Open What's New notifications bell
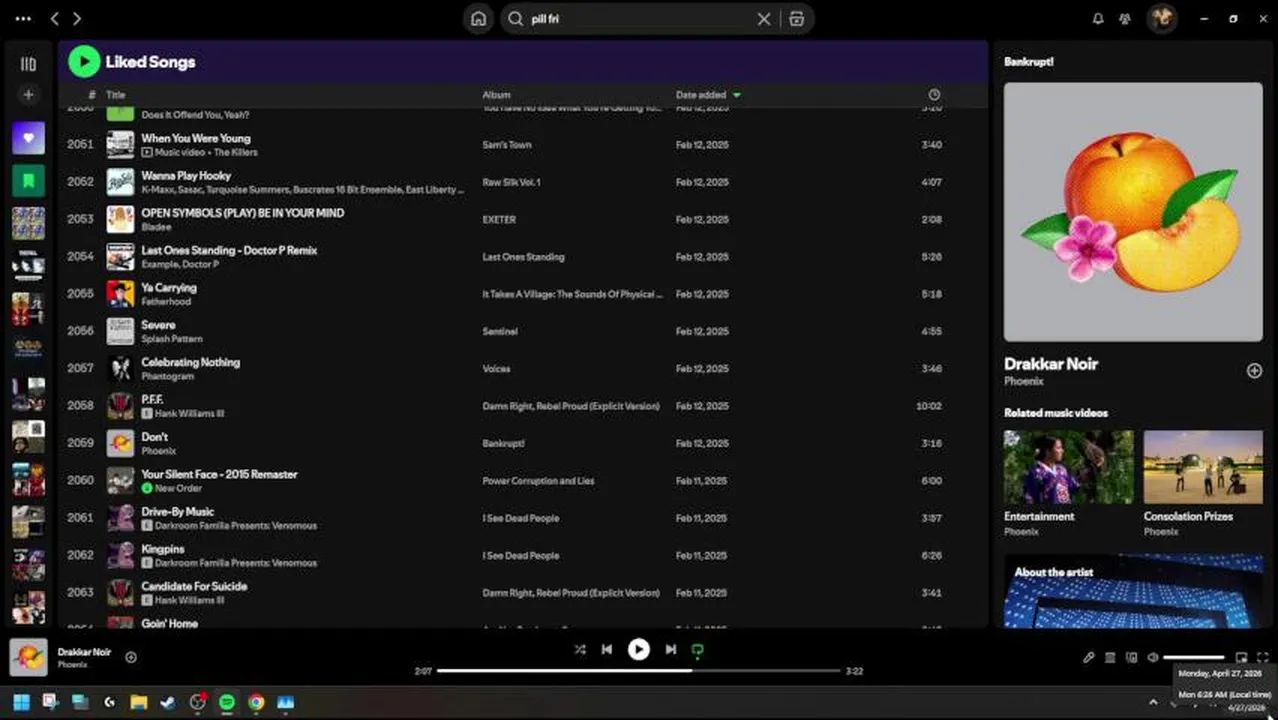The height and width of the screenshot is (720, 1278). pos(1098,19)
